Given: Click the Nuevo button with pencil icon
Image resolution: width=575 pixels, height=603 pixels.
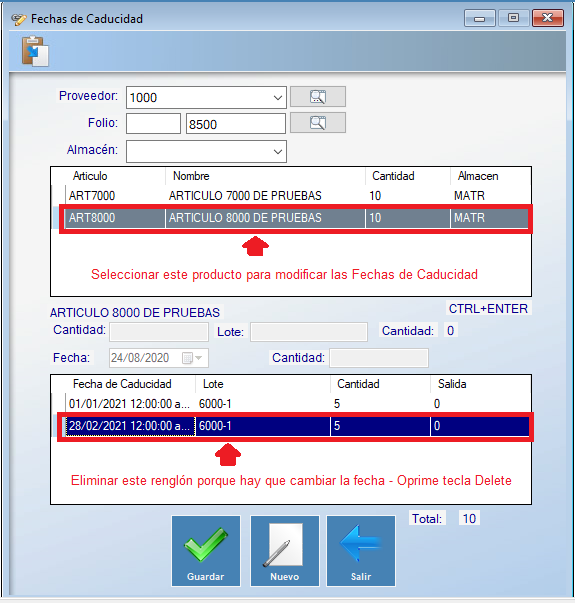Looking at the screenshot, I should (285, 551).
